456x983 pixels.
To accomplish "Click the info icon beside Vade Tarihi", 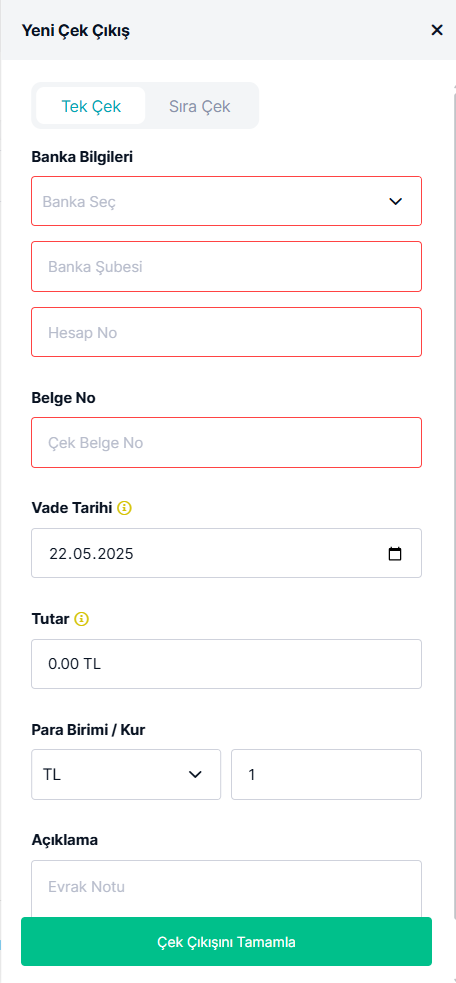I will [124, 508].
